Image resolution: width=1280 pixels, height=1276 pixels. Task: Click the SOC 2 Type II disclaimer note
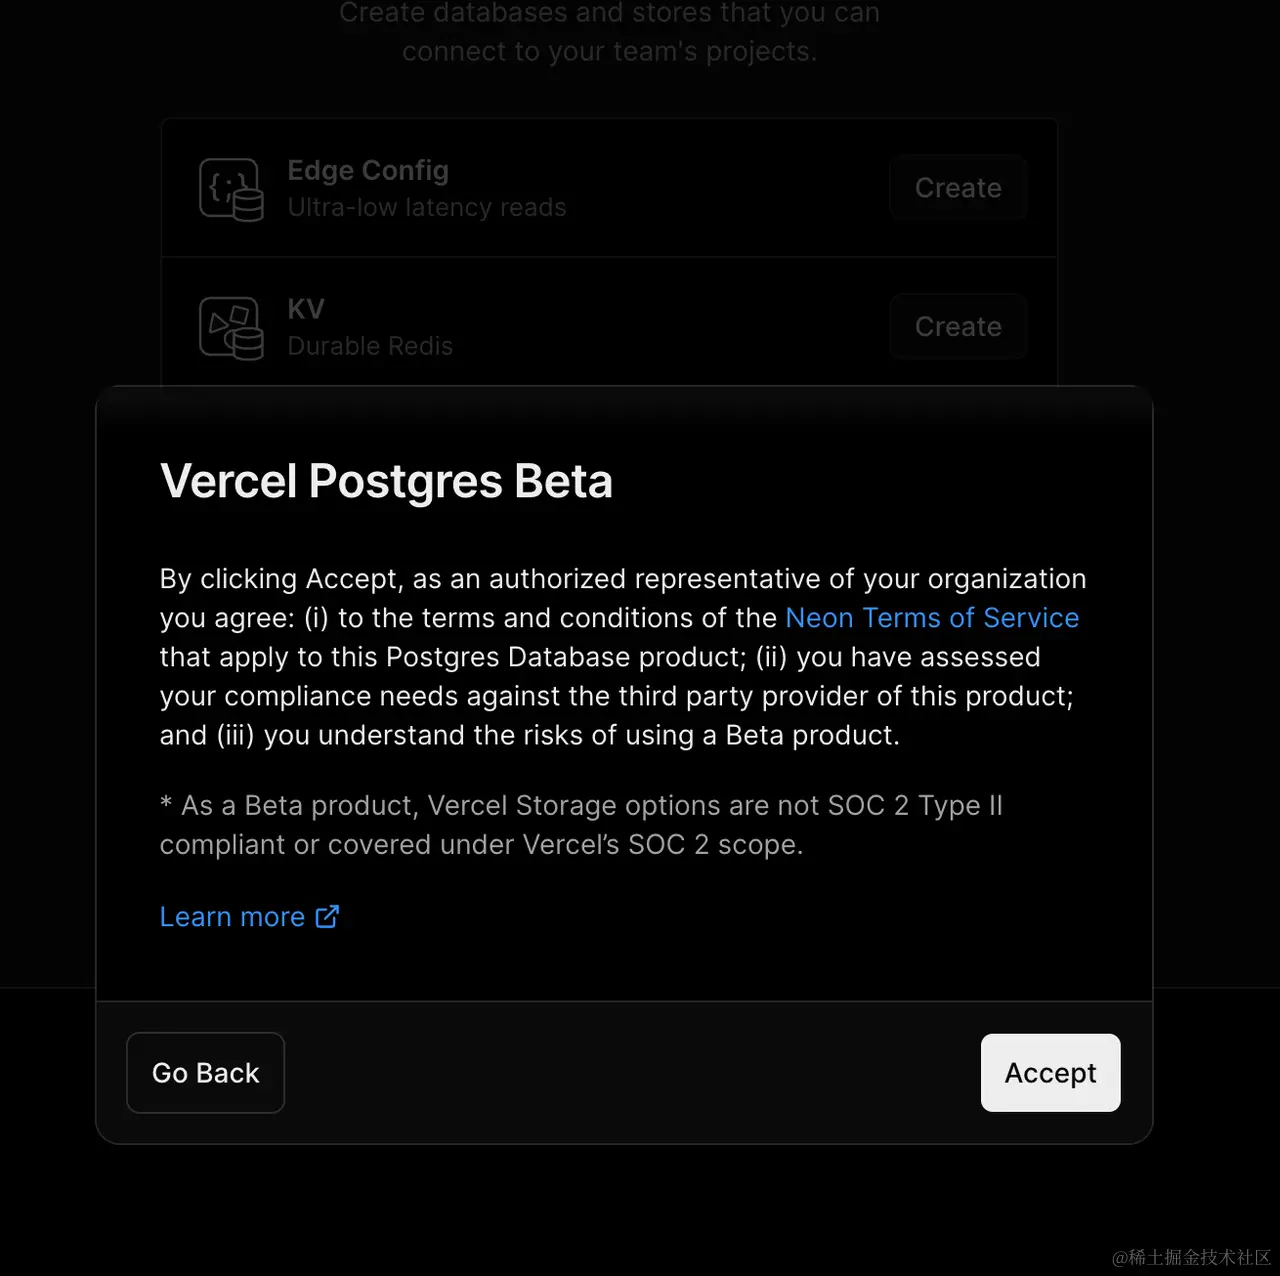click(580, 825)
